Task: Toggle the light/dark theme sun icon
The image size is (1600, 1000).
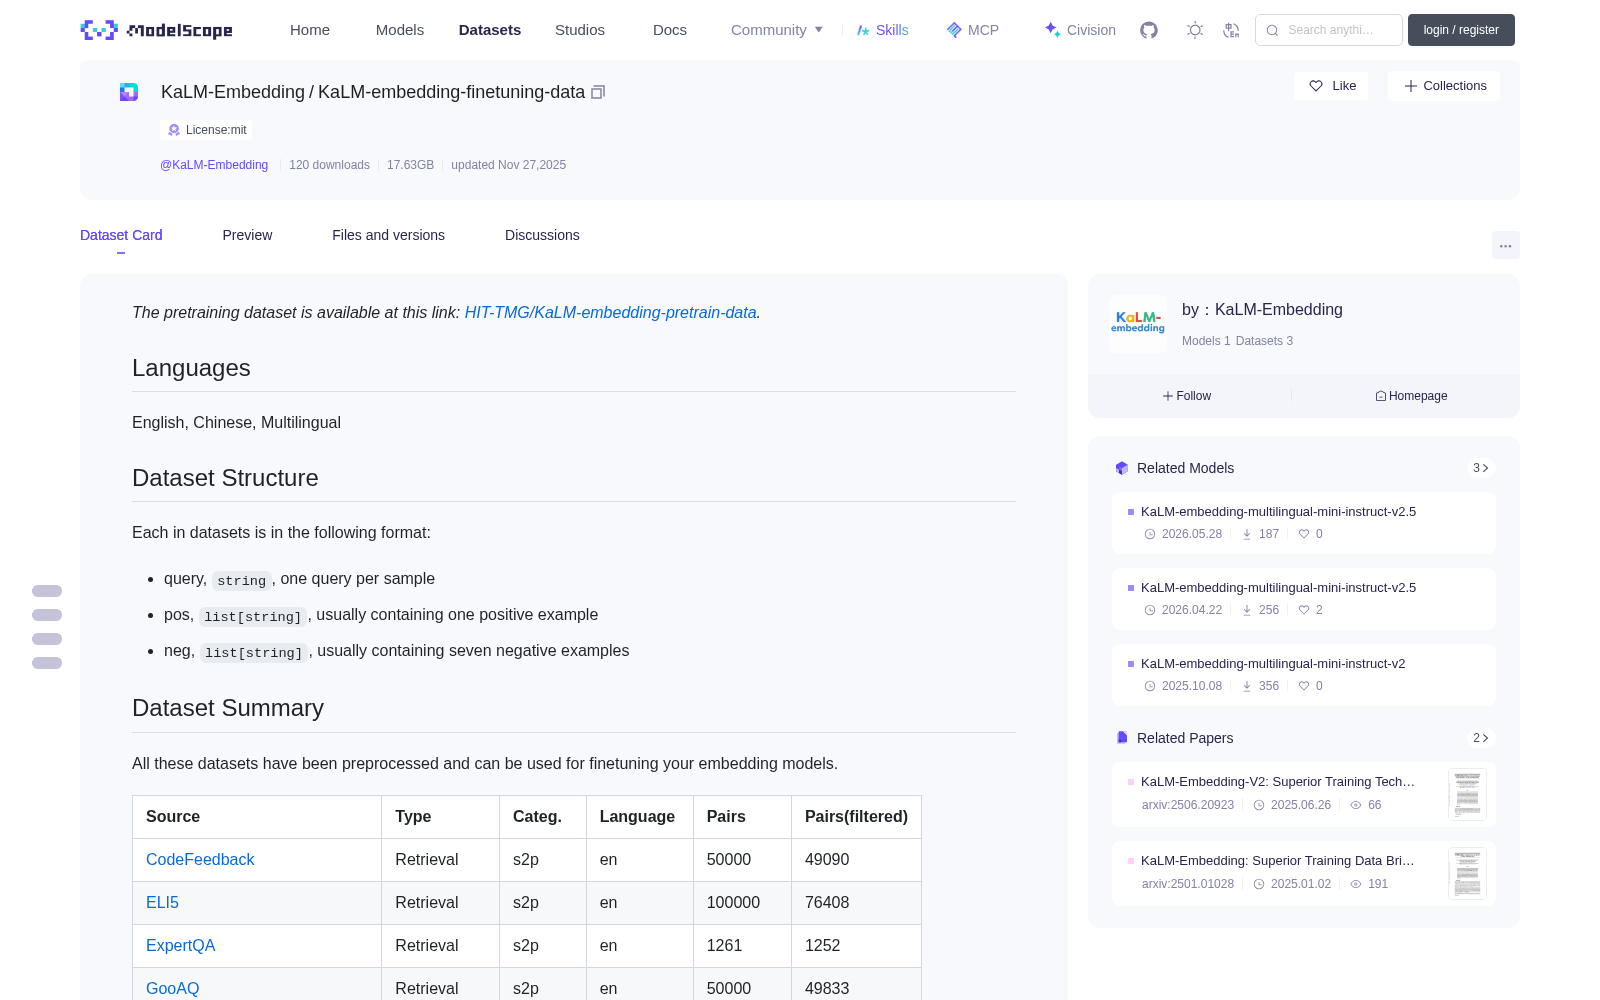Action: click(x=1195, y=30)
